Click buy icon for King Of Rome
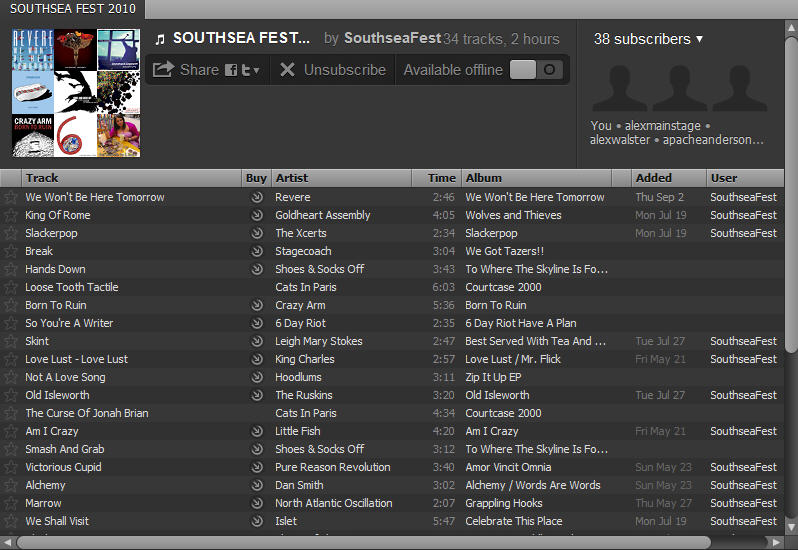The image size is (798, 550). click(257, 215)
